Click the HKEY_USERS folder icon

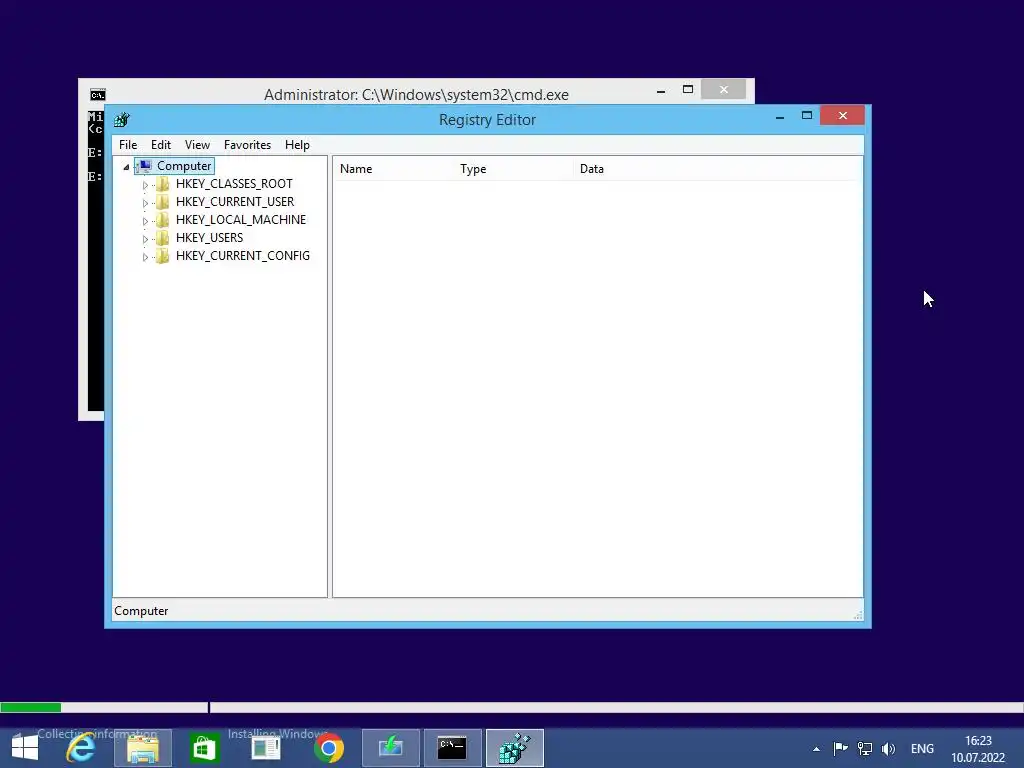click(163, 238)
